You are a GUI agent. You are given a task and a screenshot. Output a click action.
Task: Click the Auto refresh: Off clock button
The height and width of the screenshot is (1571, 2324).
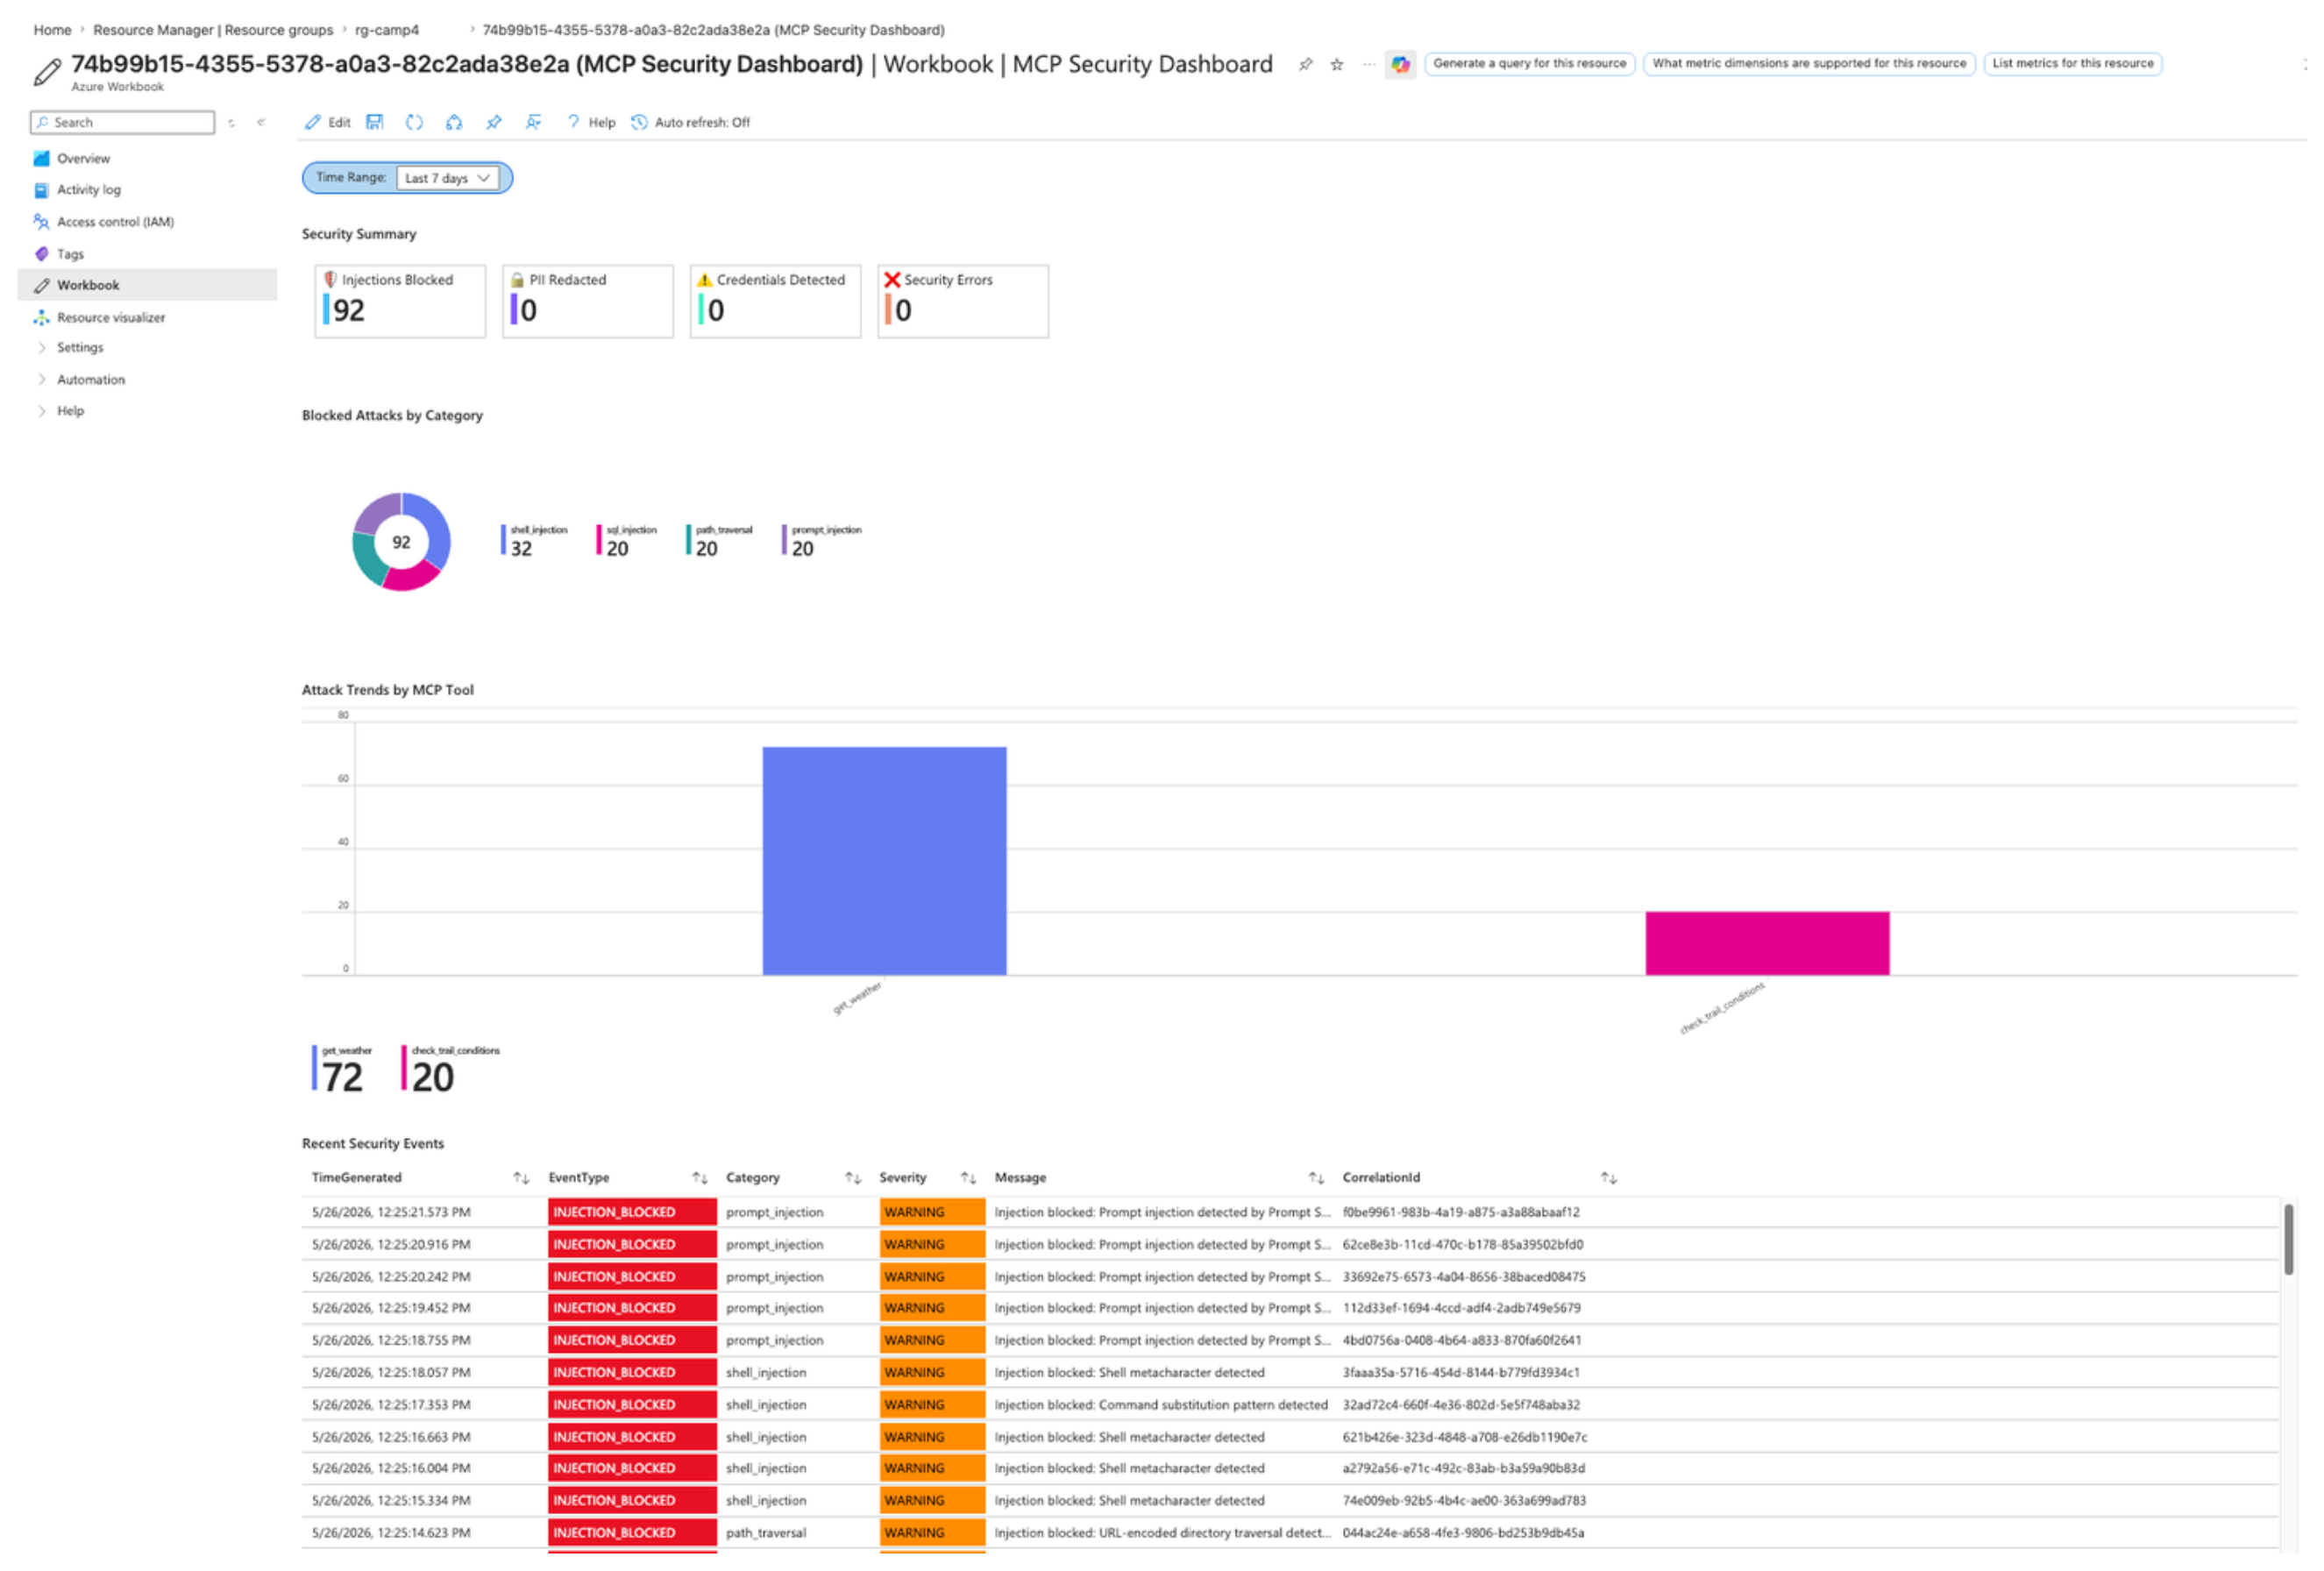pos(690,122)
